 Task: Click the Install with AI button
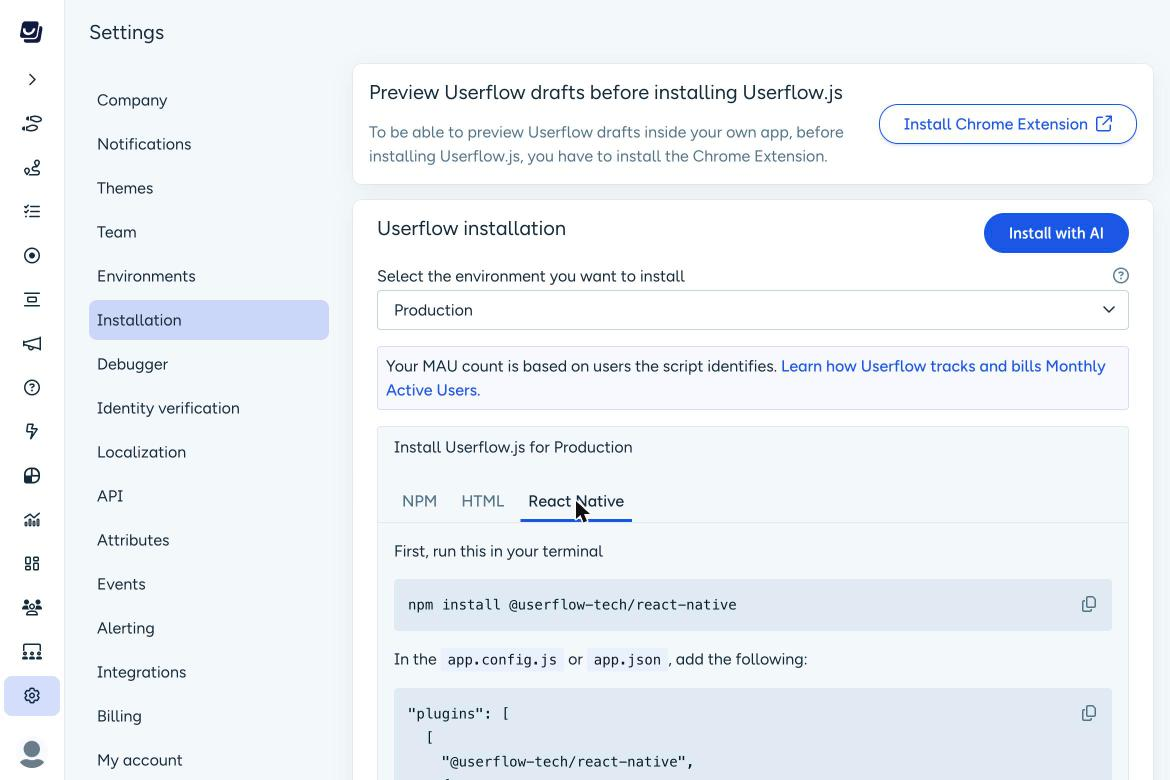point(1056,233)
